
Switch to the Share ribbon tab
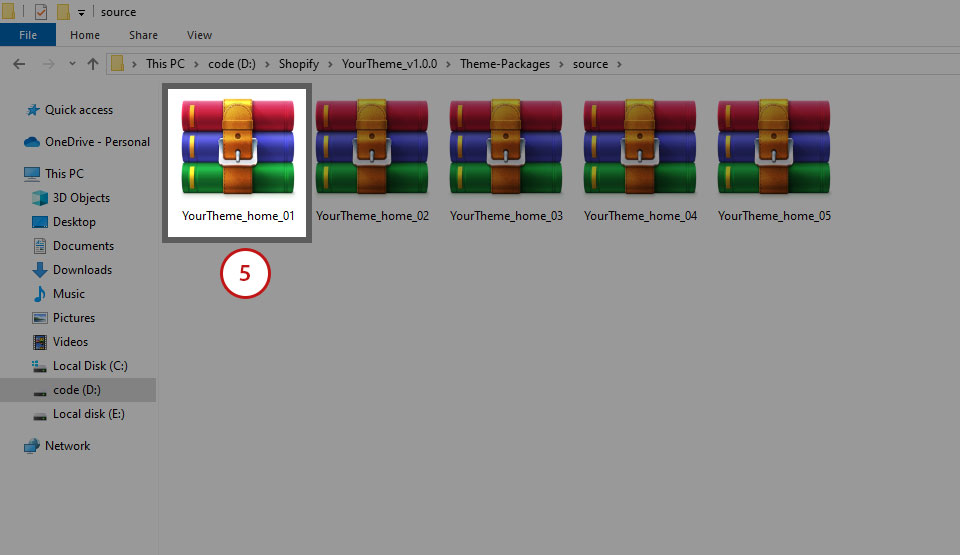click(x=143, y=35)
